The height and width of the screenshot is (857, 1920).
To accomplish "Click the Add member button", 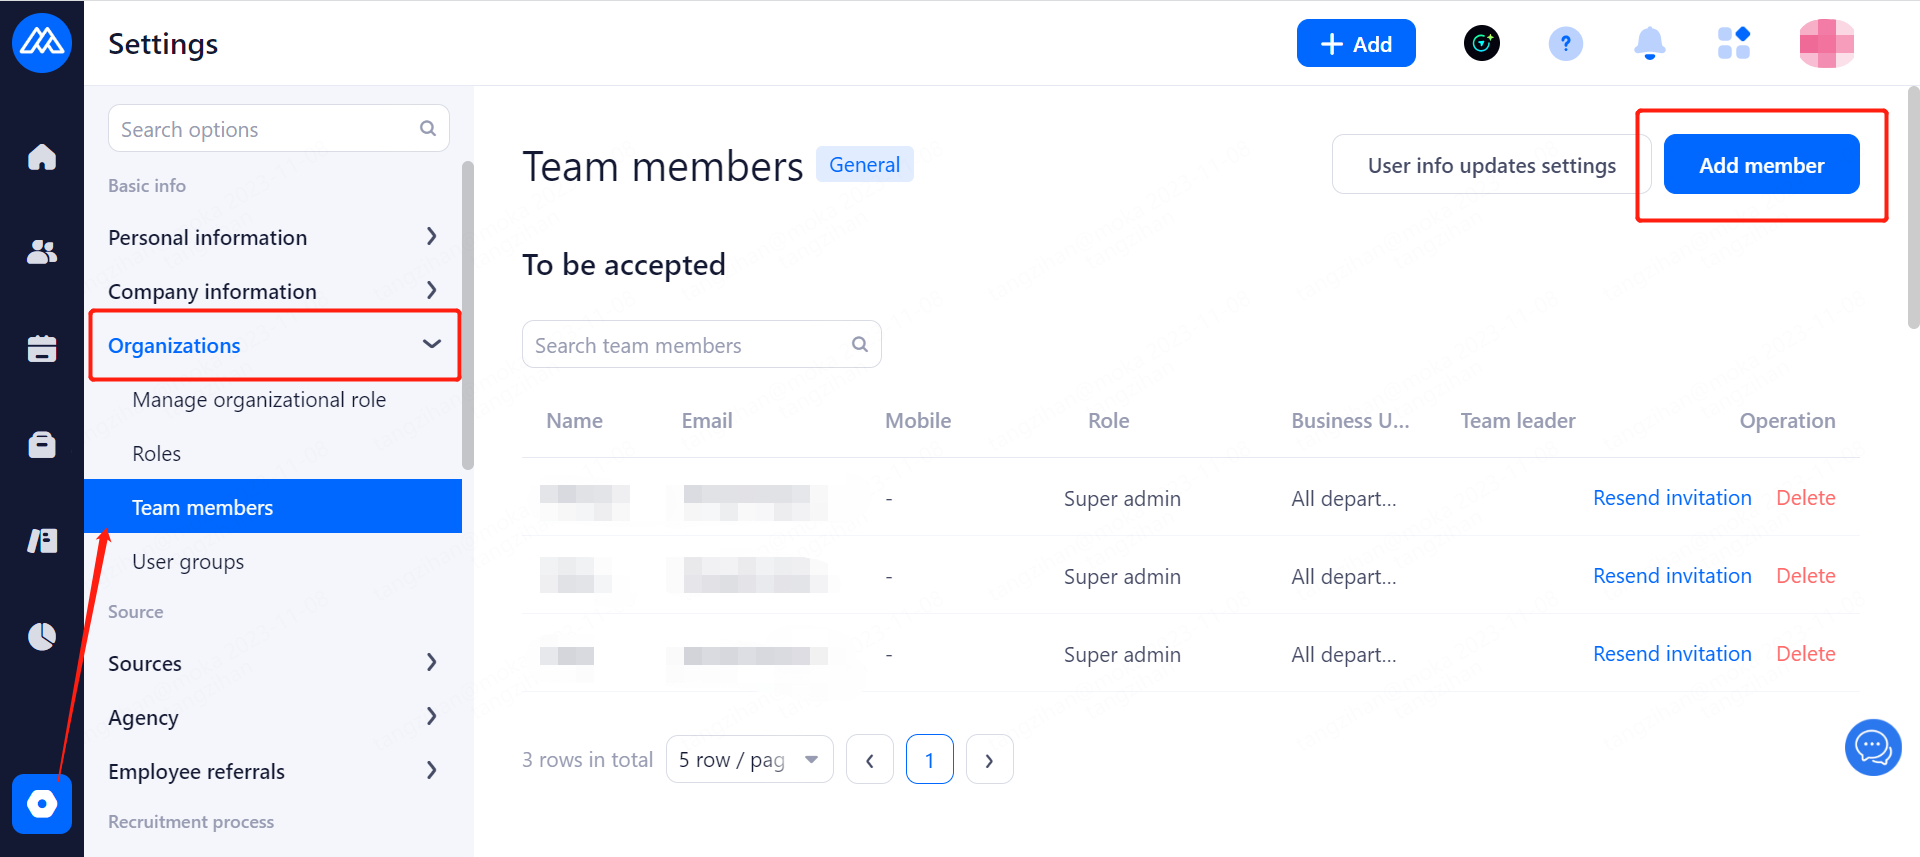I will point(1761,165).
